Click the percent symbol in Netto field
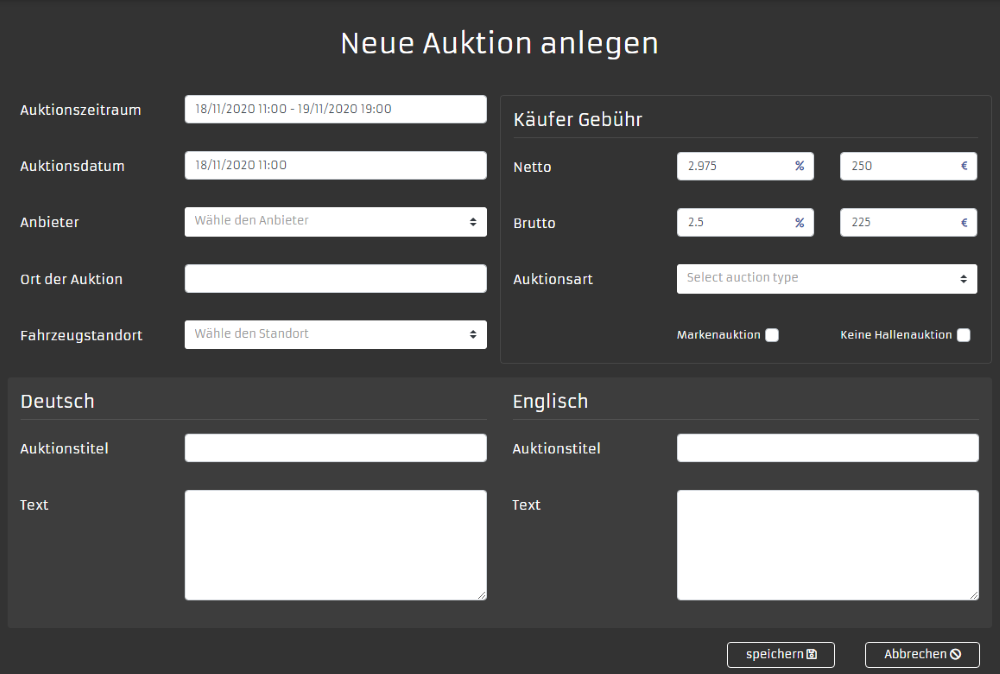The height and width of the screenshot is (674, 1000). tap(799, 167)
